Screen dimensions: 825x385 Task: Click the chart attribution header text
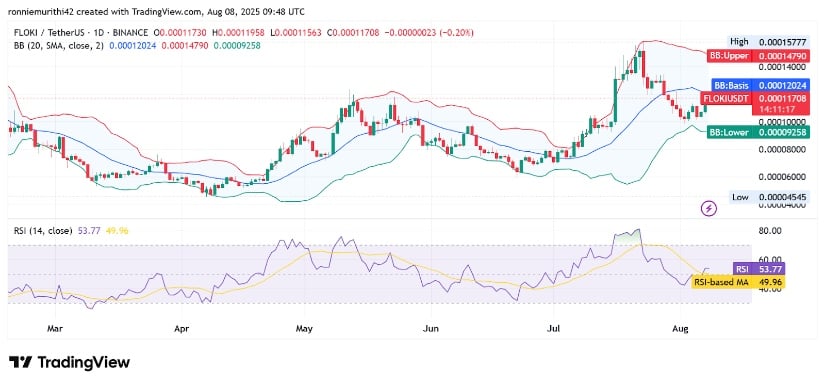point(157,12)
